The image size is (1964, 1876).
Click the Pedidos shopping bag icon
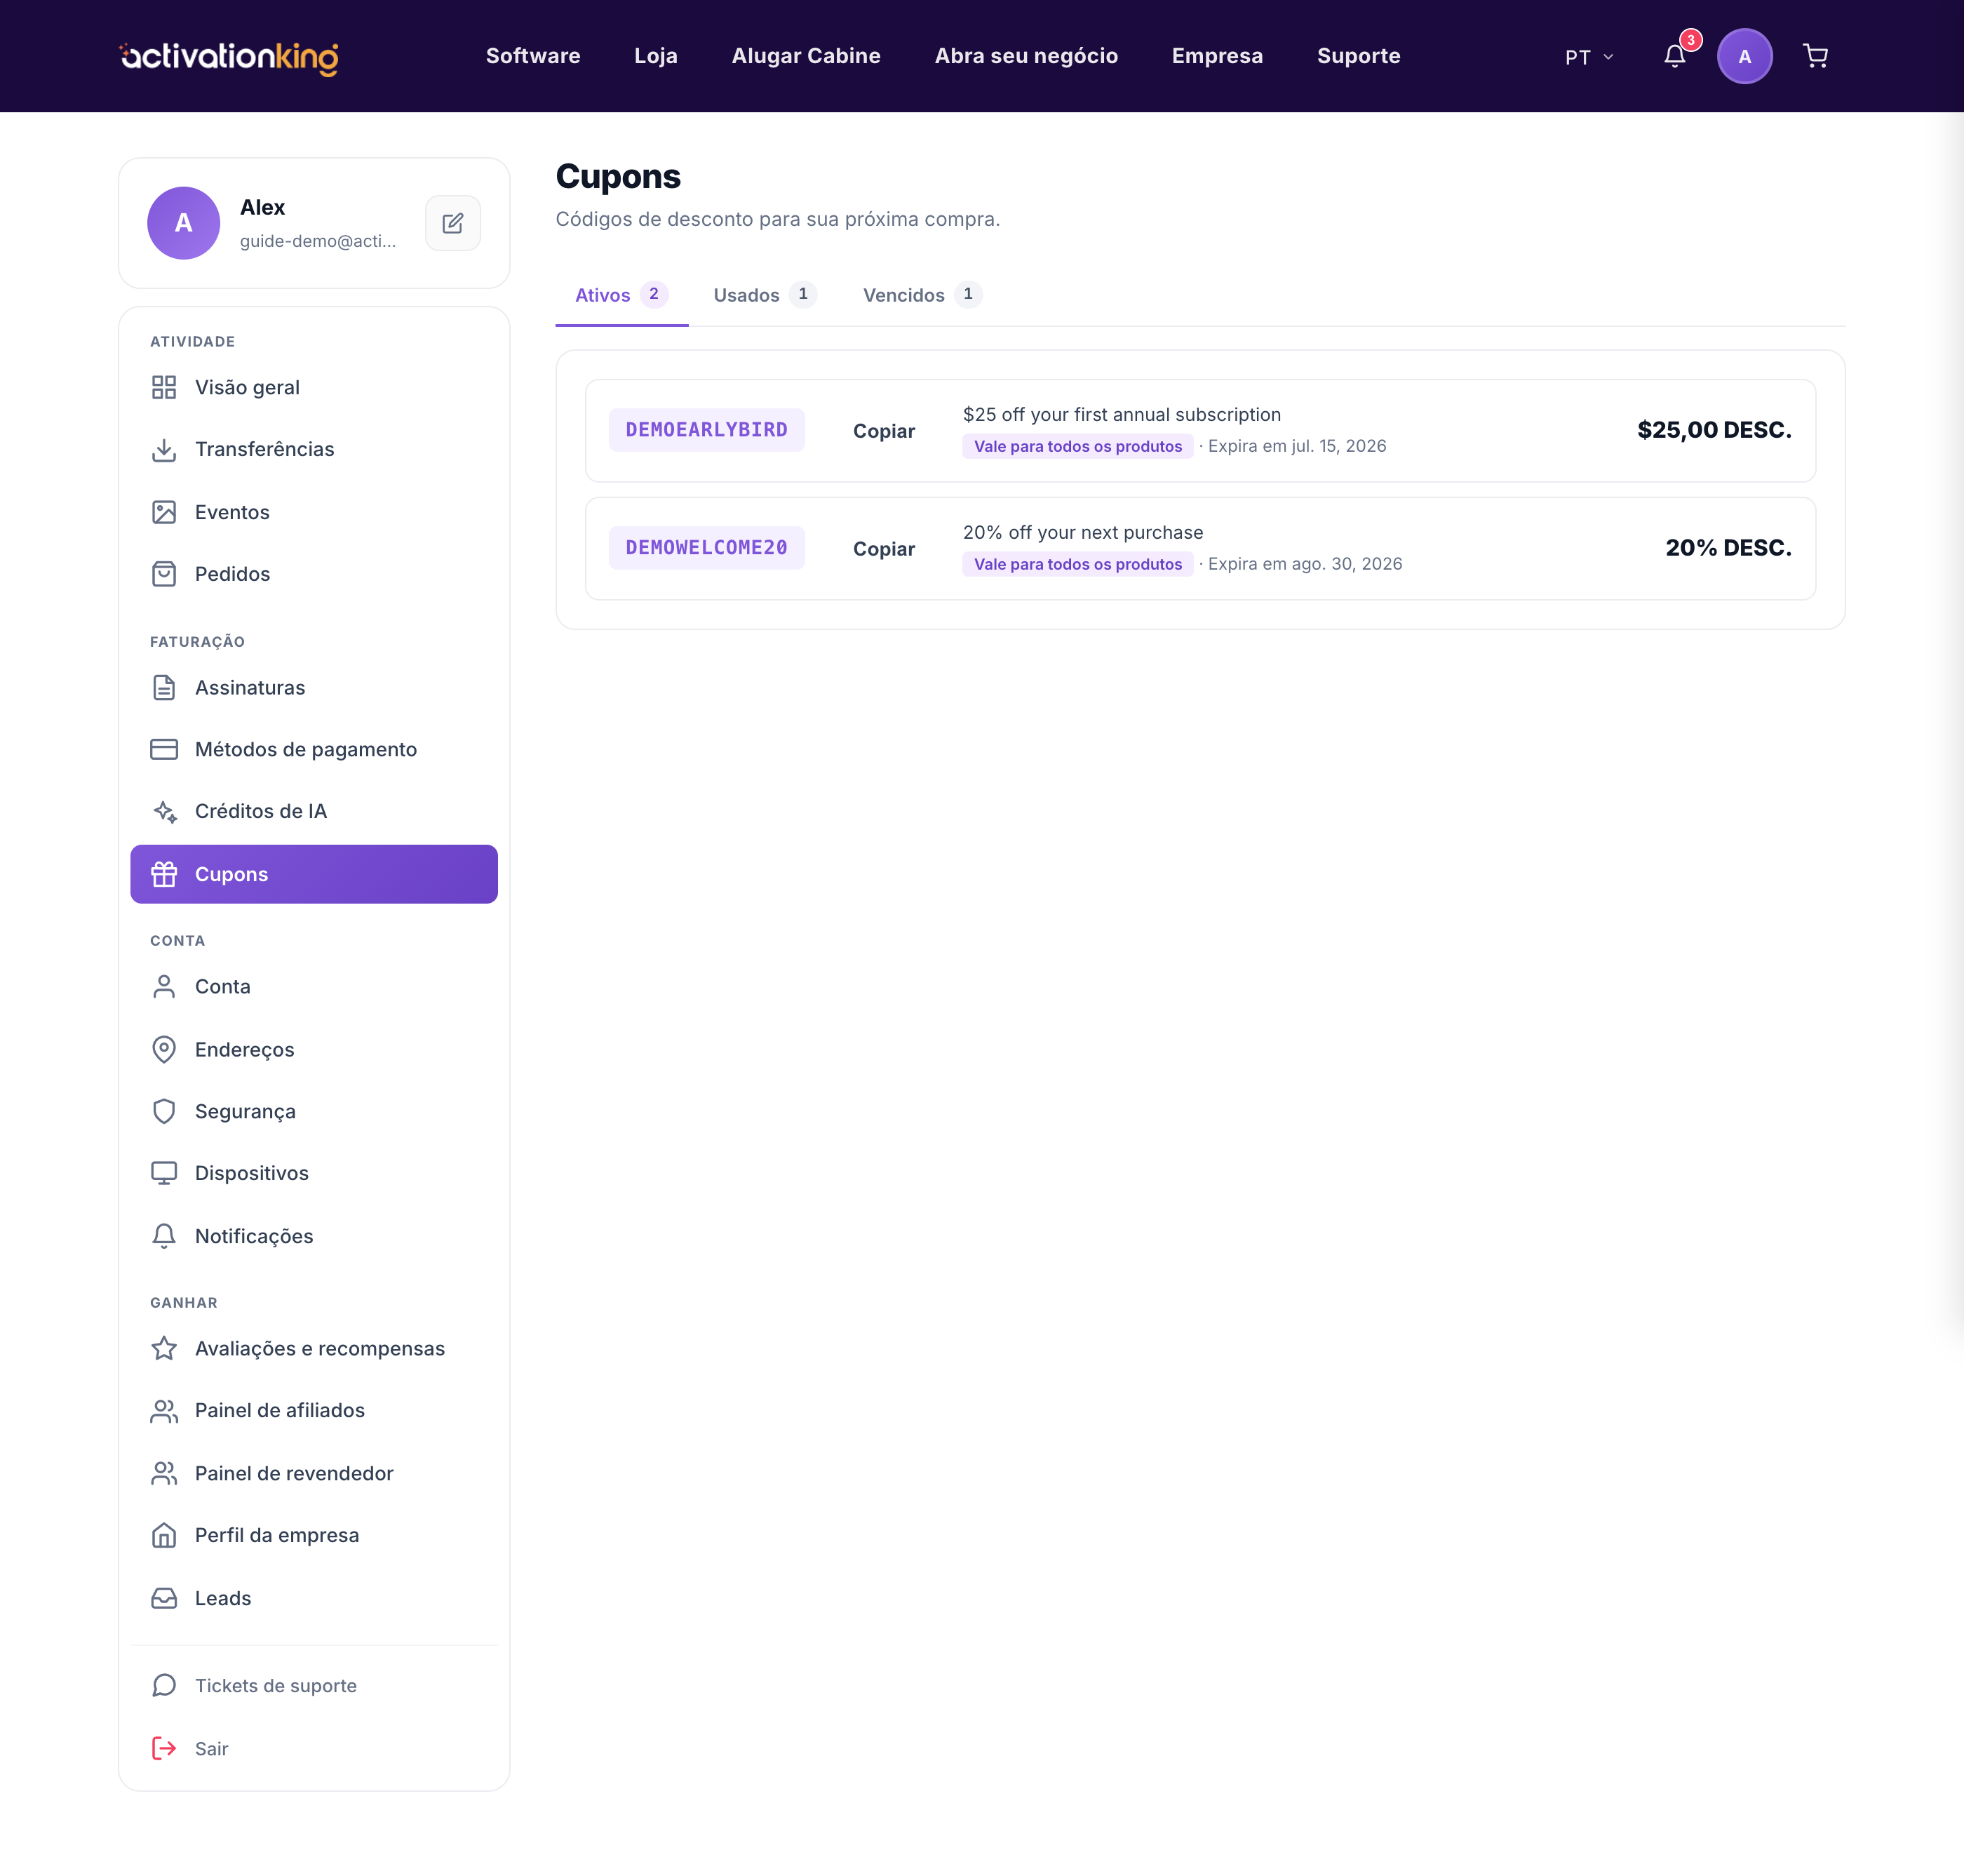164,574
